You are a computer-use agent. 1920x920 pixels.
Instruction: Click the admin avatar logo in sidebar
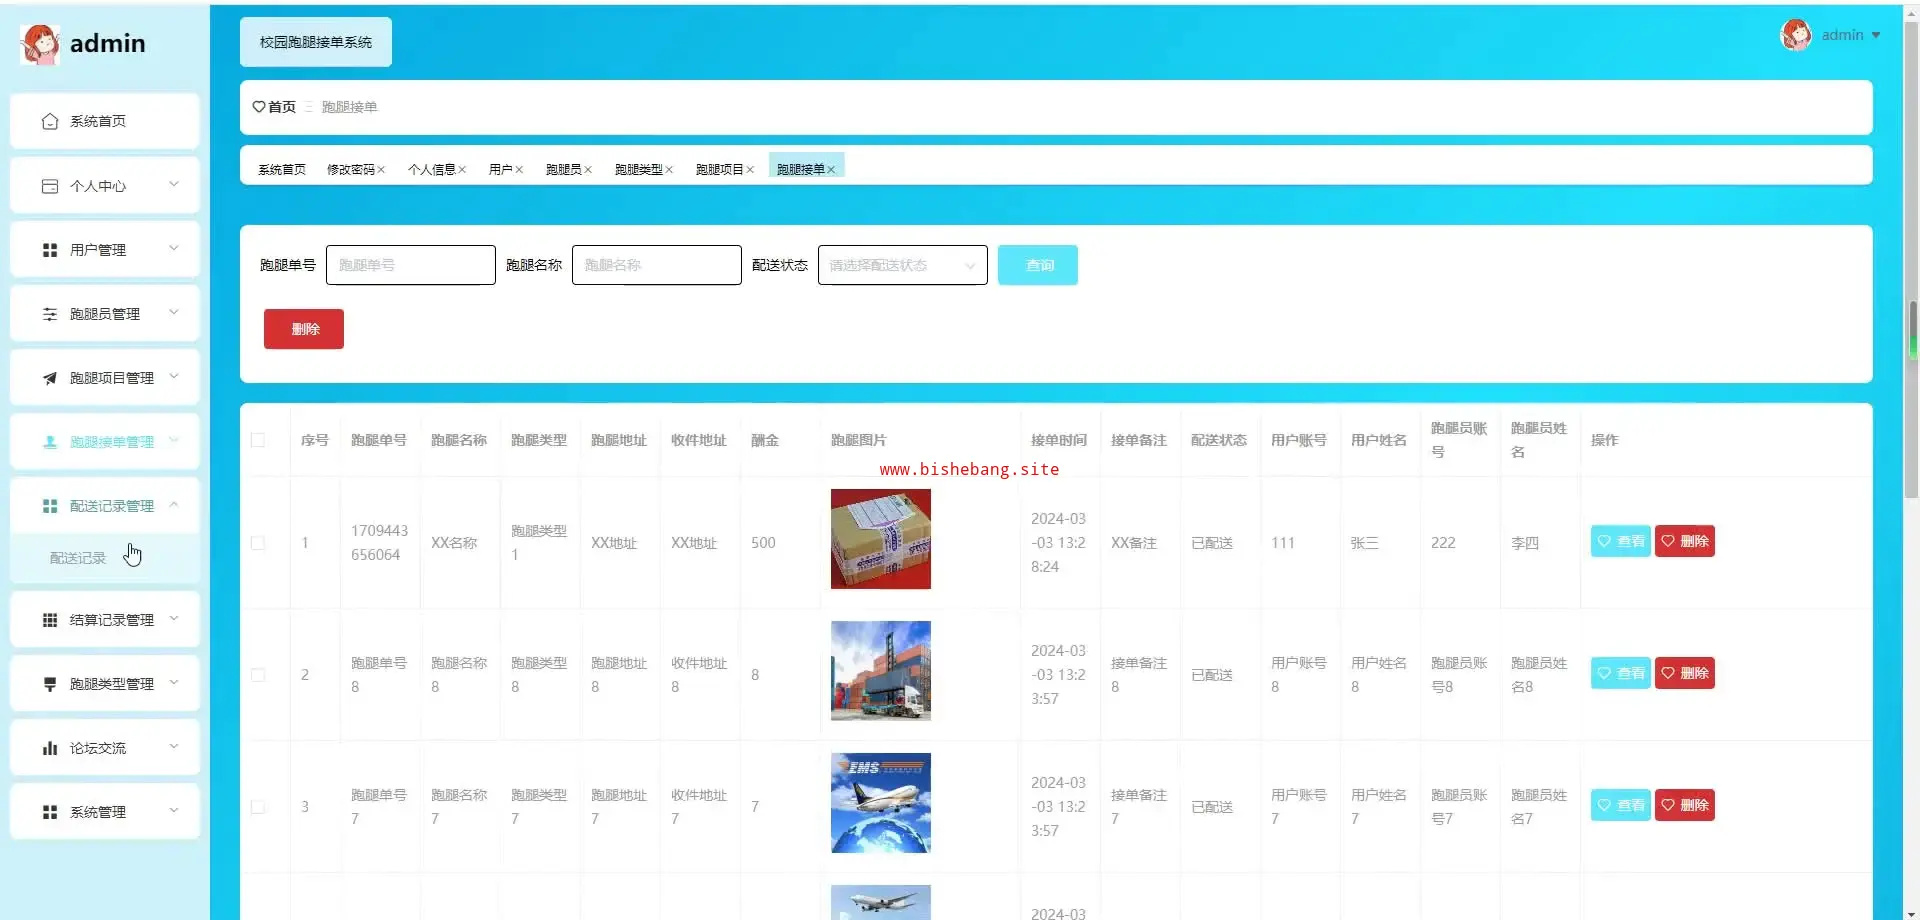click(x=40, y=44)
